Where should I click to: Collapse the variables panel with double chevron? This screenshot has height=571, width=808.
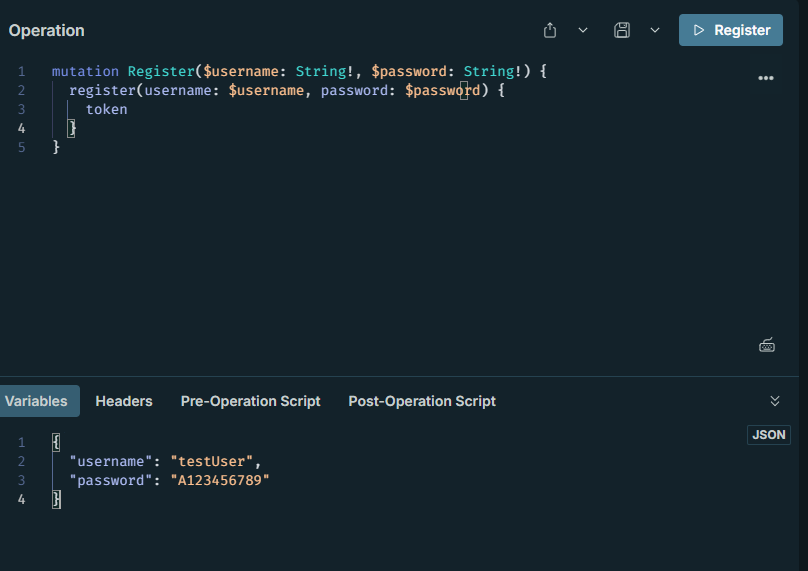point(775,401)
